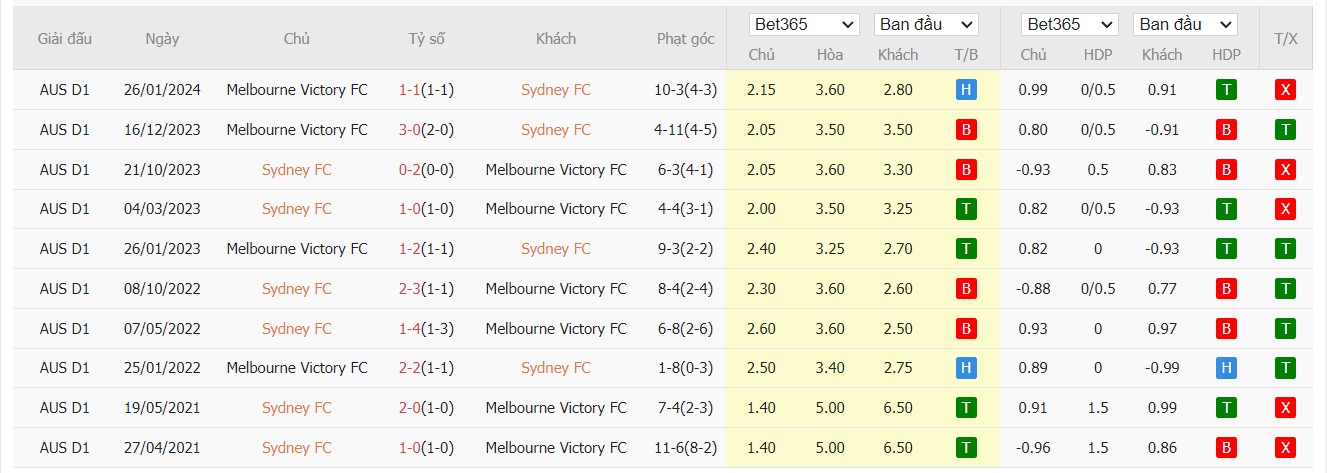
Task: Click the green T T/X badge in the 16/12/2023 row
Action: (x=1286, y=130)
